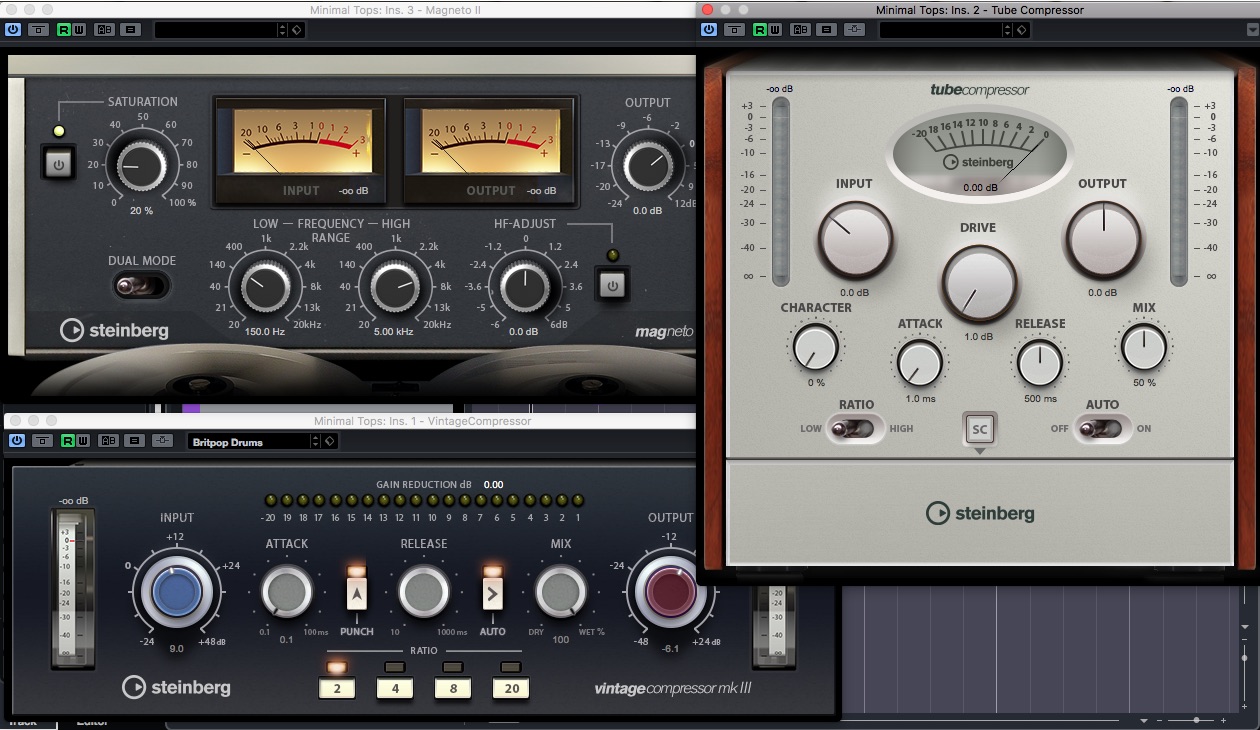Click VintageCompressor blue Input knob
This screenshot has height=730, width=1260.
(x=176, y=592)
